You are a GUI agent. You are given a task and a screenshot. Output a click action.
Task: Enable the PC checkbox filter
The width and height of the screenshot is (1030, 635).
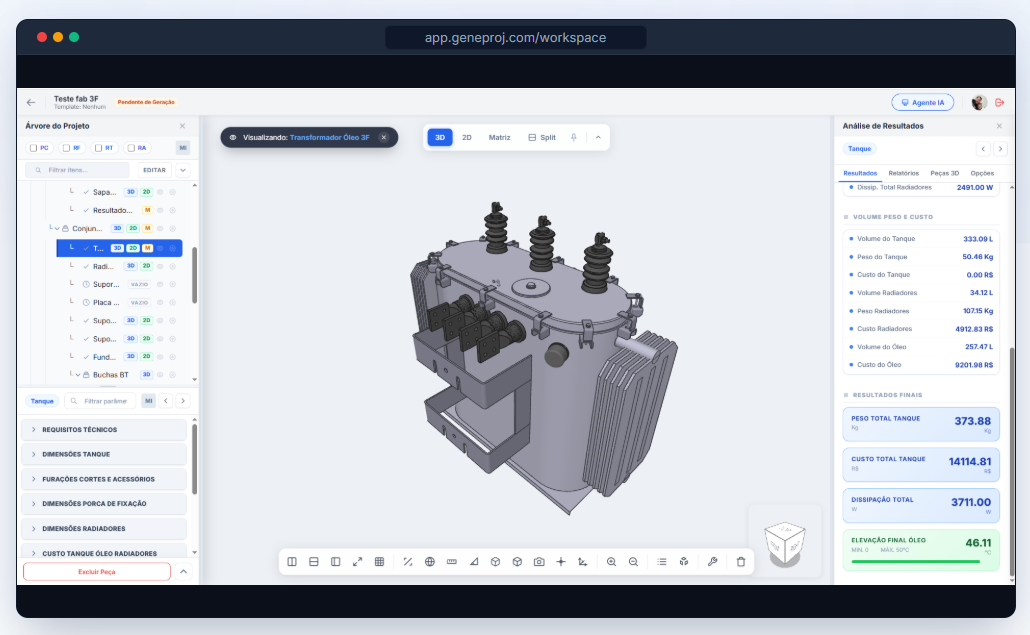point(34,148)
